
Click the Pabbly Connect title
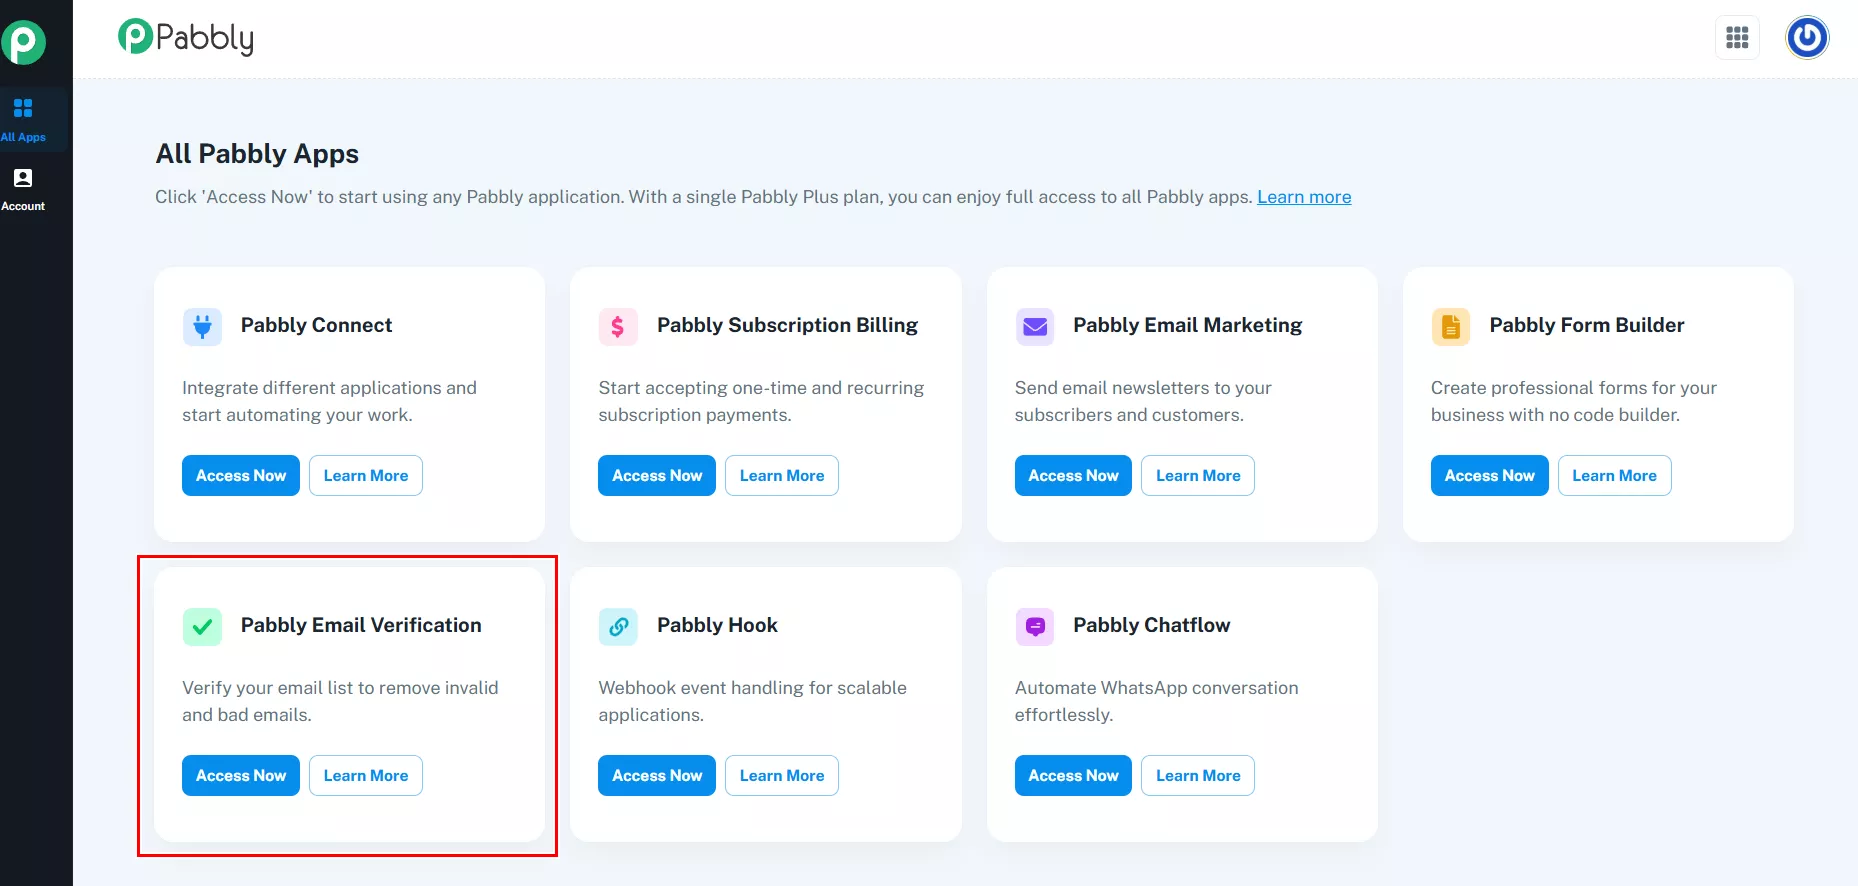[316, 325]
